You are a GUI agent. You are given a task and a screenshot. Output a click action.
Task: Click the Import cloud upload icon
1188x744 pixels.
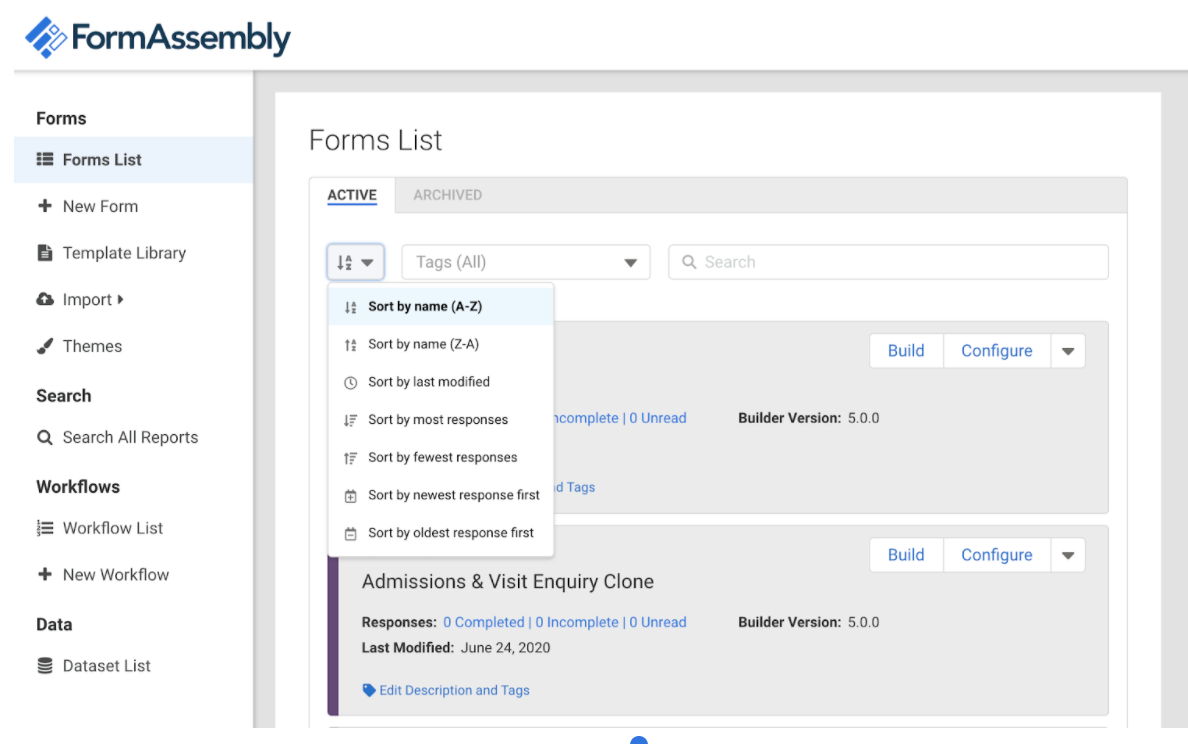[x=45, y=299]
